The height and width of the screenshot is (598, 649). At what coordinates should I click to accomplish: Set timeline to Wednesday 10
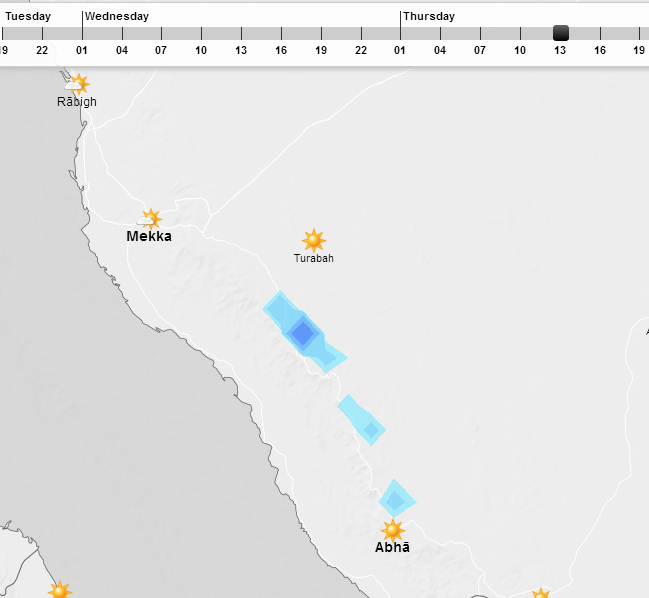pos(201,50)
